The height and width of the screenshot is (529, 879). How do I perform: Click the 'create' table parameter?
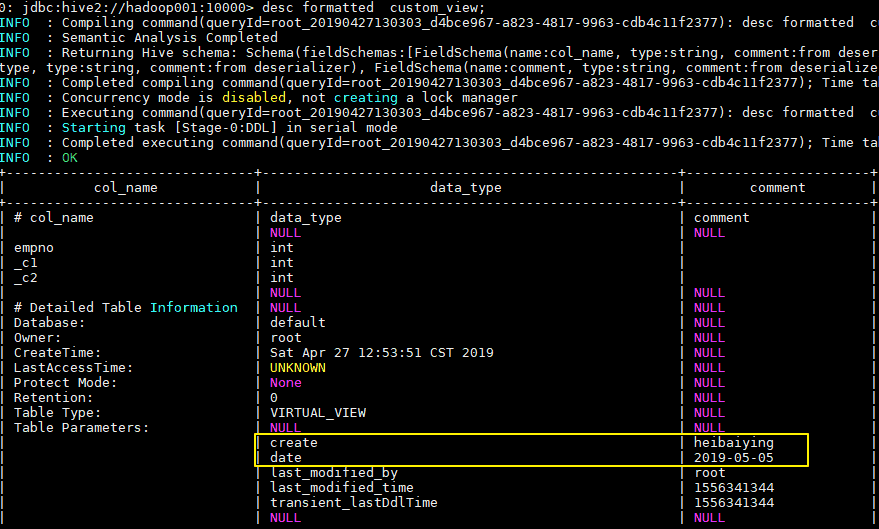293,442
